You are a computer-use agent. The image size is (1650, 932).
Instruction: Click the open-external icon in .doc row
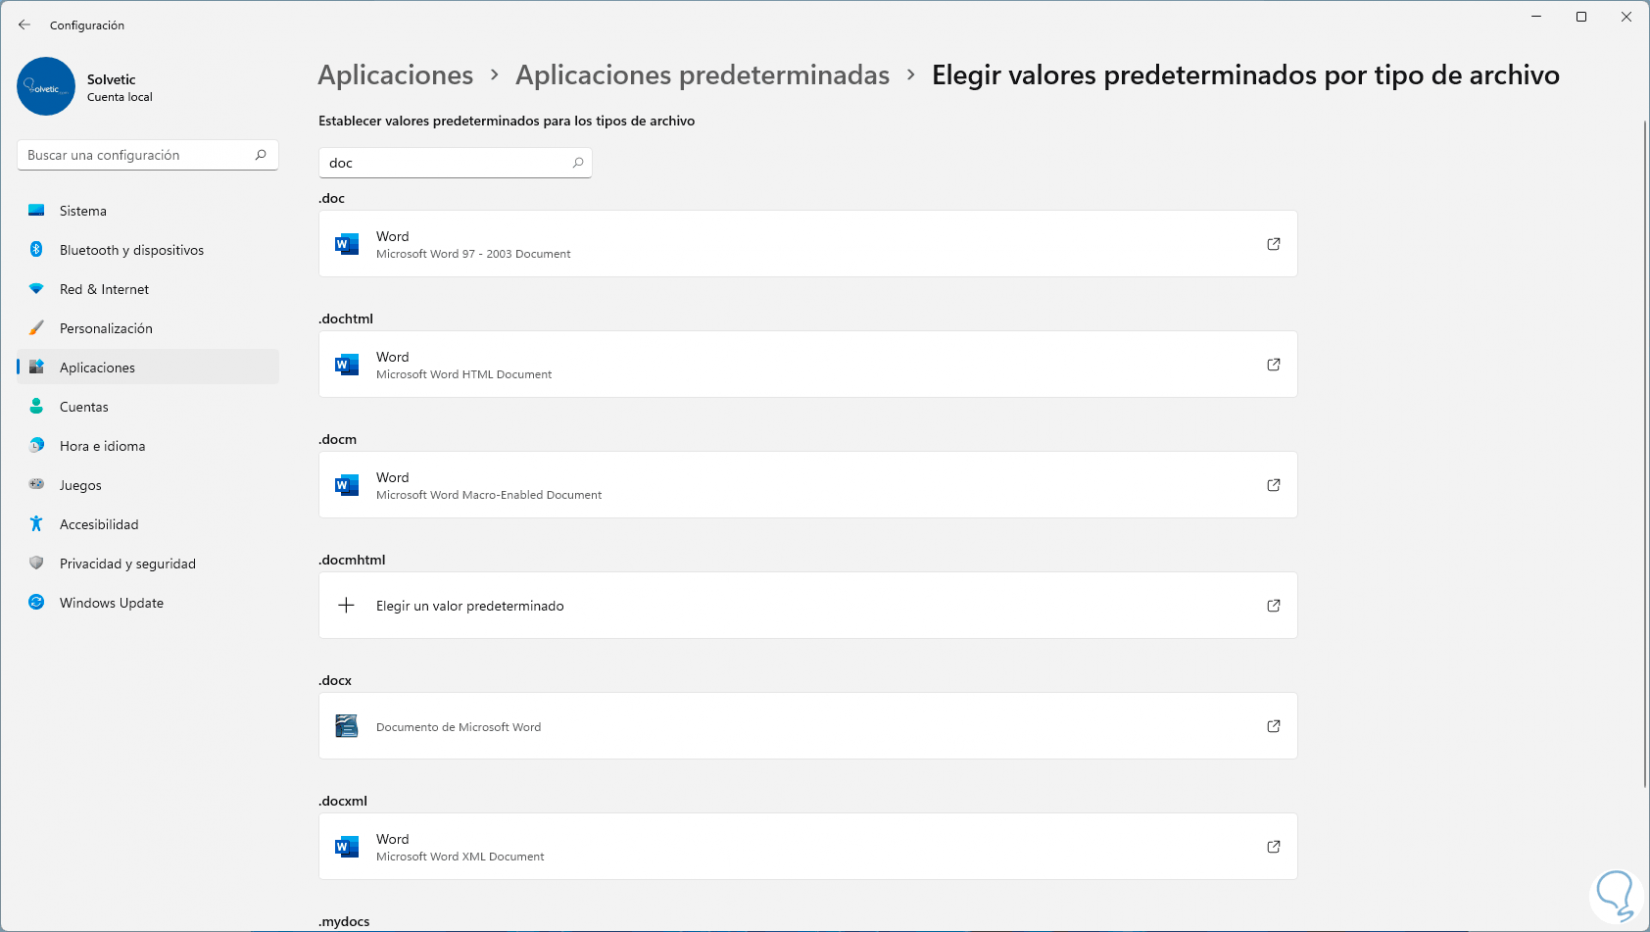click(1273, 244)
